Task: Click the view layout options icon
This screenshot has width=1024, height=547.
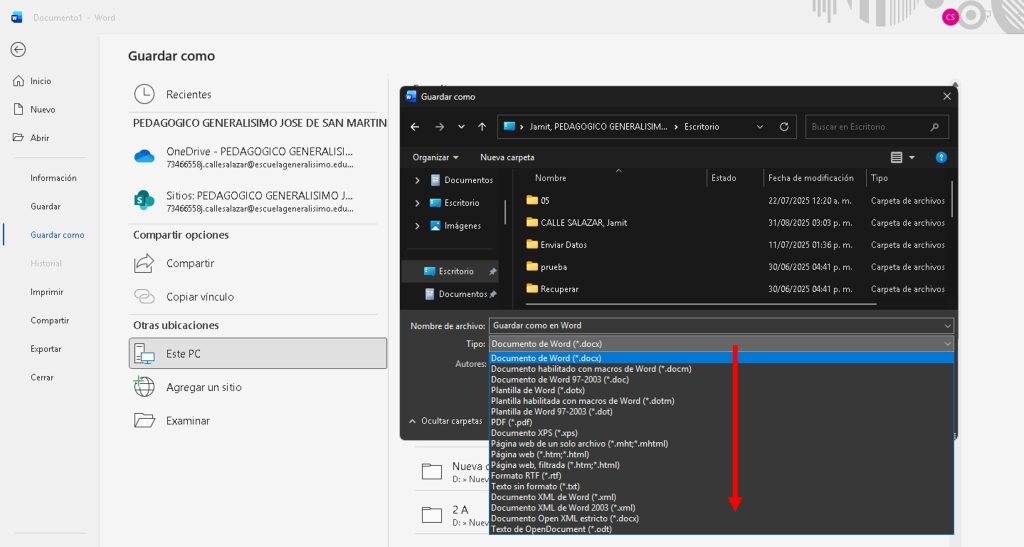Action: click(x=897, y=157)
